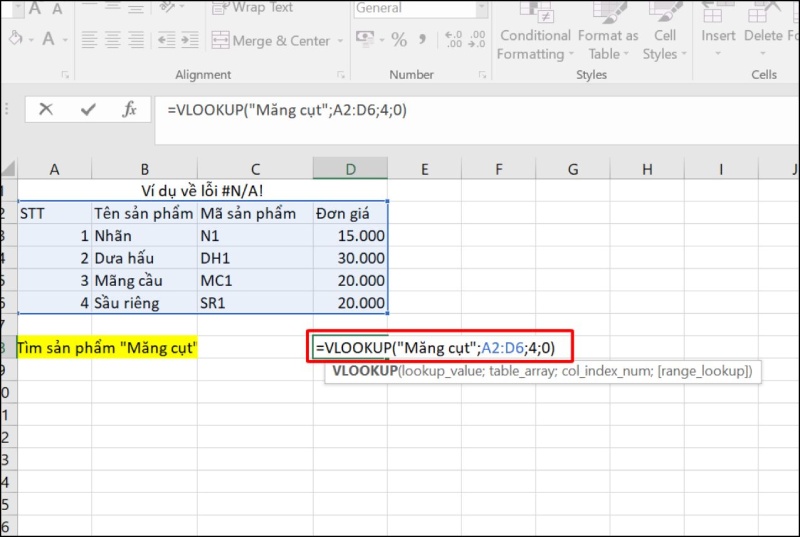Image resolution: width=800 pixels, height=537 pixels.
Task: Click the "Đơn giá" header cell
Action: [351, 213]
